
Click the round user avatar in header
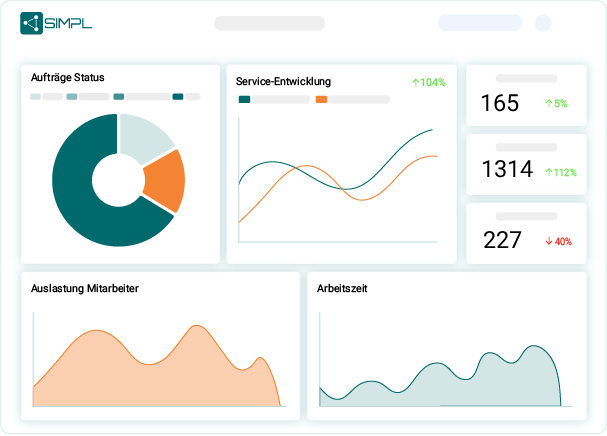click(x=543, y=23)
